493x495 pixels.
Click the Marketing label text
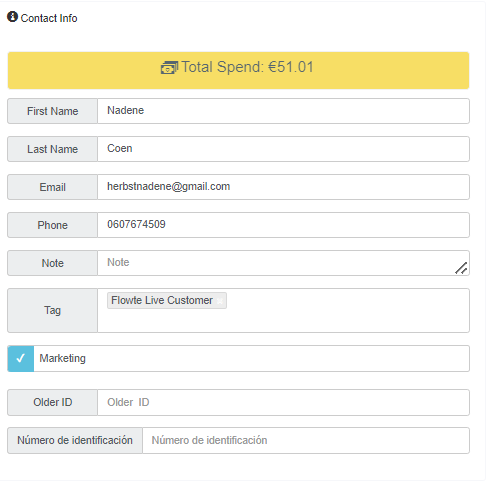coord(63,359)
